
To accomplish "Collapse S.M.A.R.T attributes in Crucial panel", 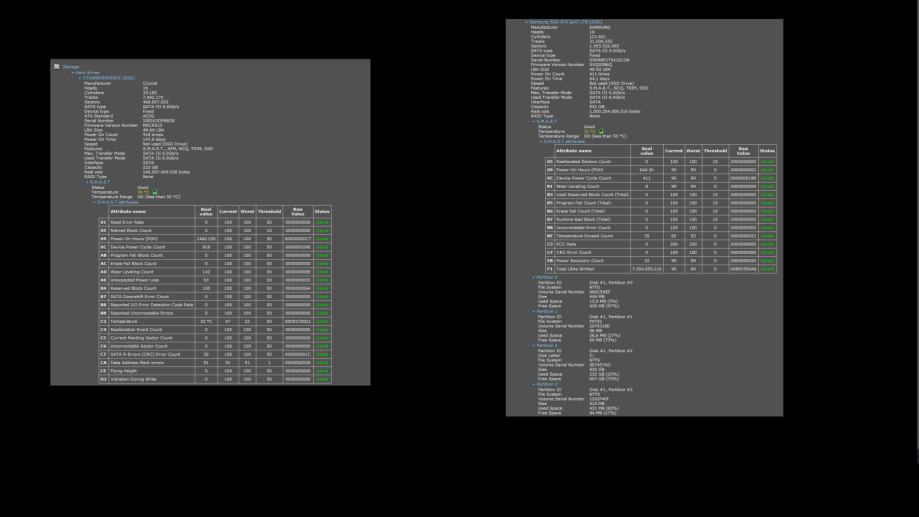I will [94, 202].
